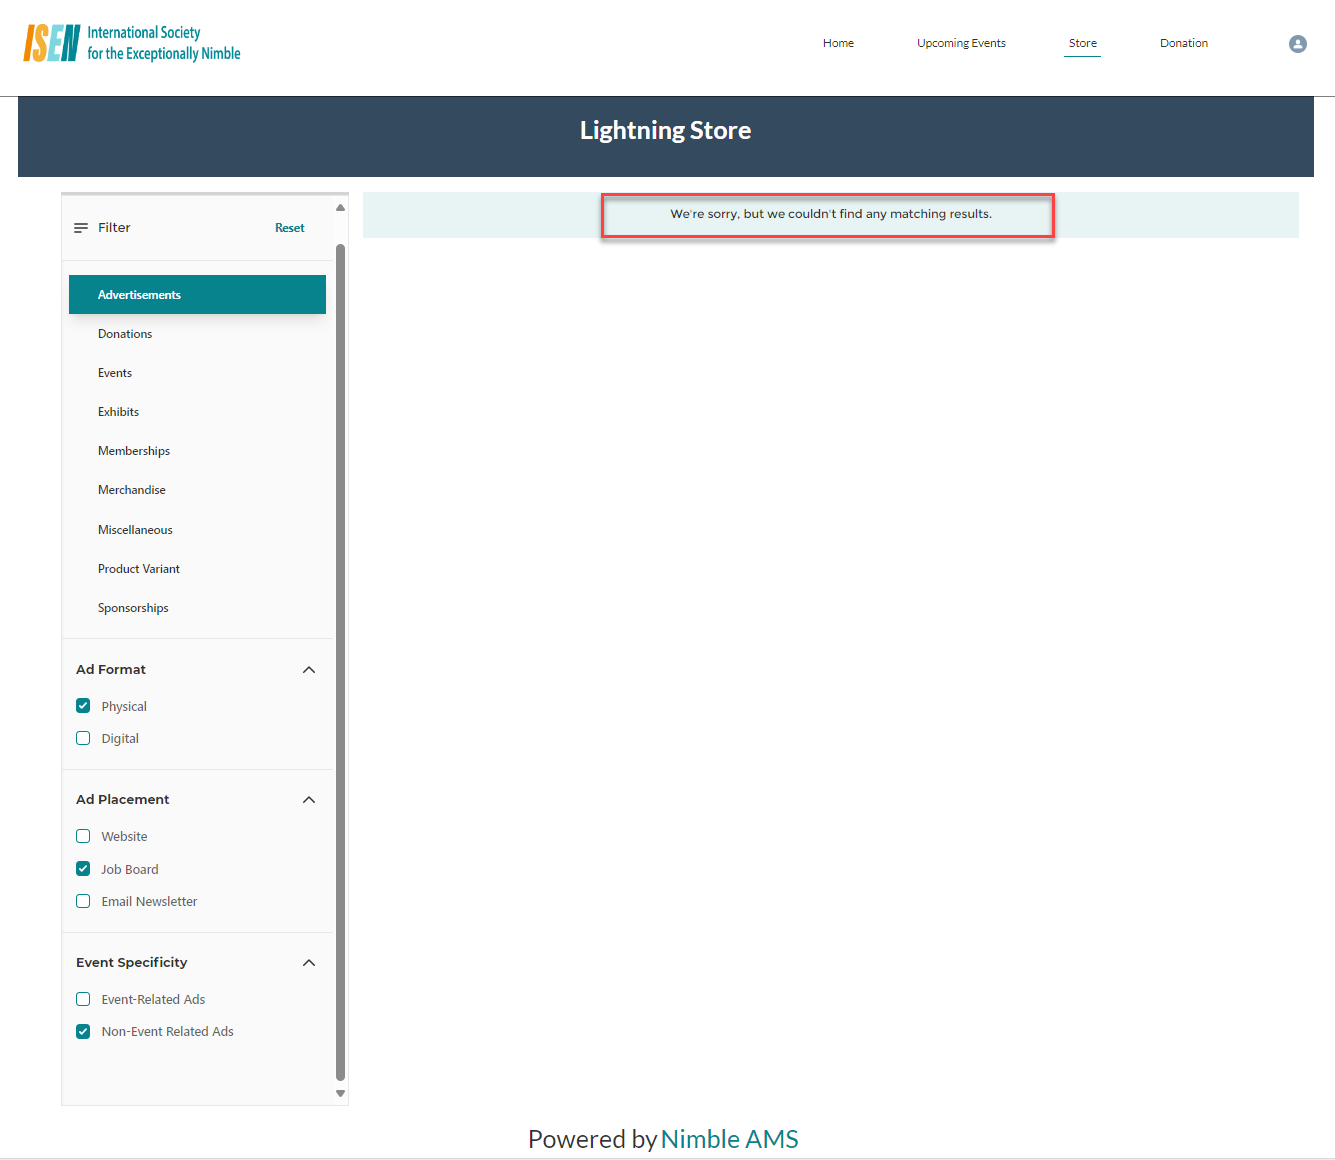1335x1160 pixels.
Task: Click the ISEN logo
Action: coord(130,42)
